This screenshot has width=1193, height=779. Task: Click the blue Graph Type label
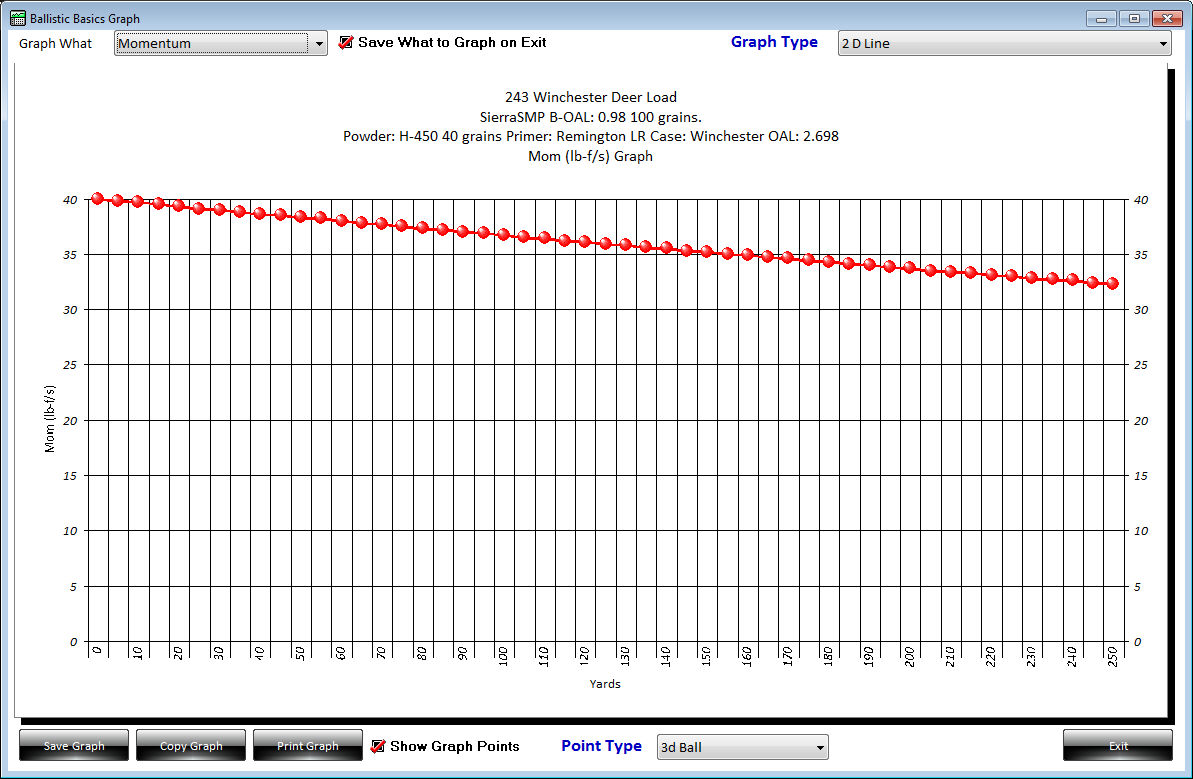(x=774, y=42)
